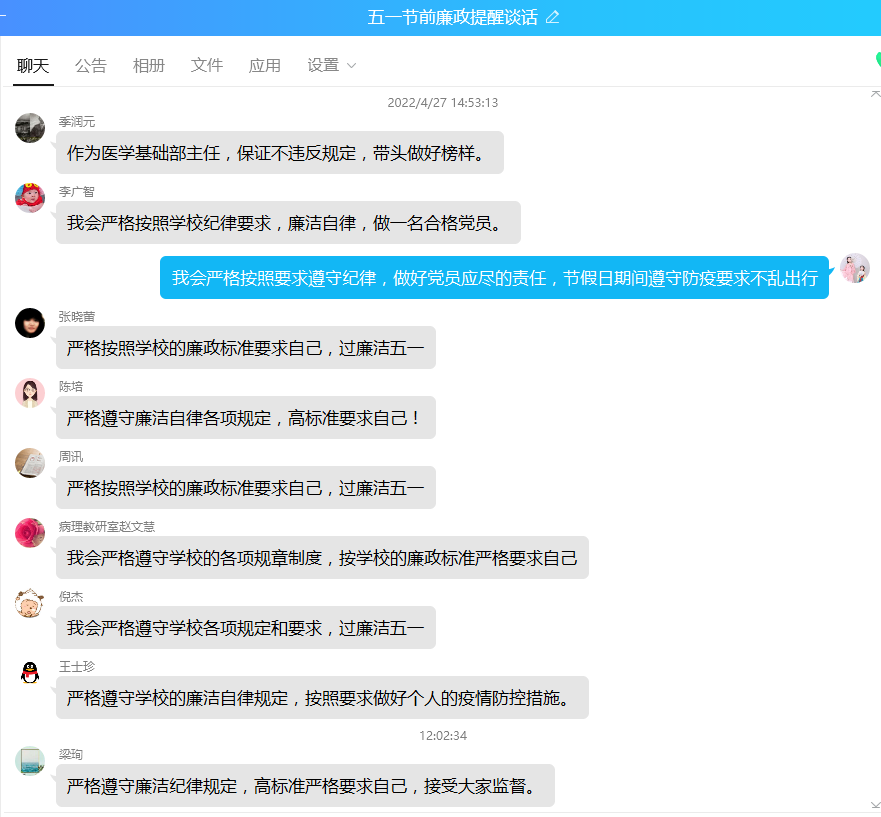Open 季润元's profile avatar

(30, 128)
